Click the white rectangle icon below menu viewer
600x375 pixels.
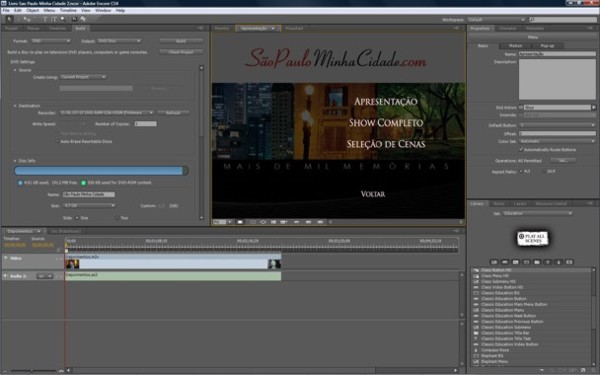click(240, 222)
